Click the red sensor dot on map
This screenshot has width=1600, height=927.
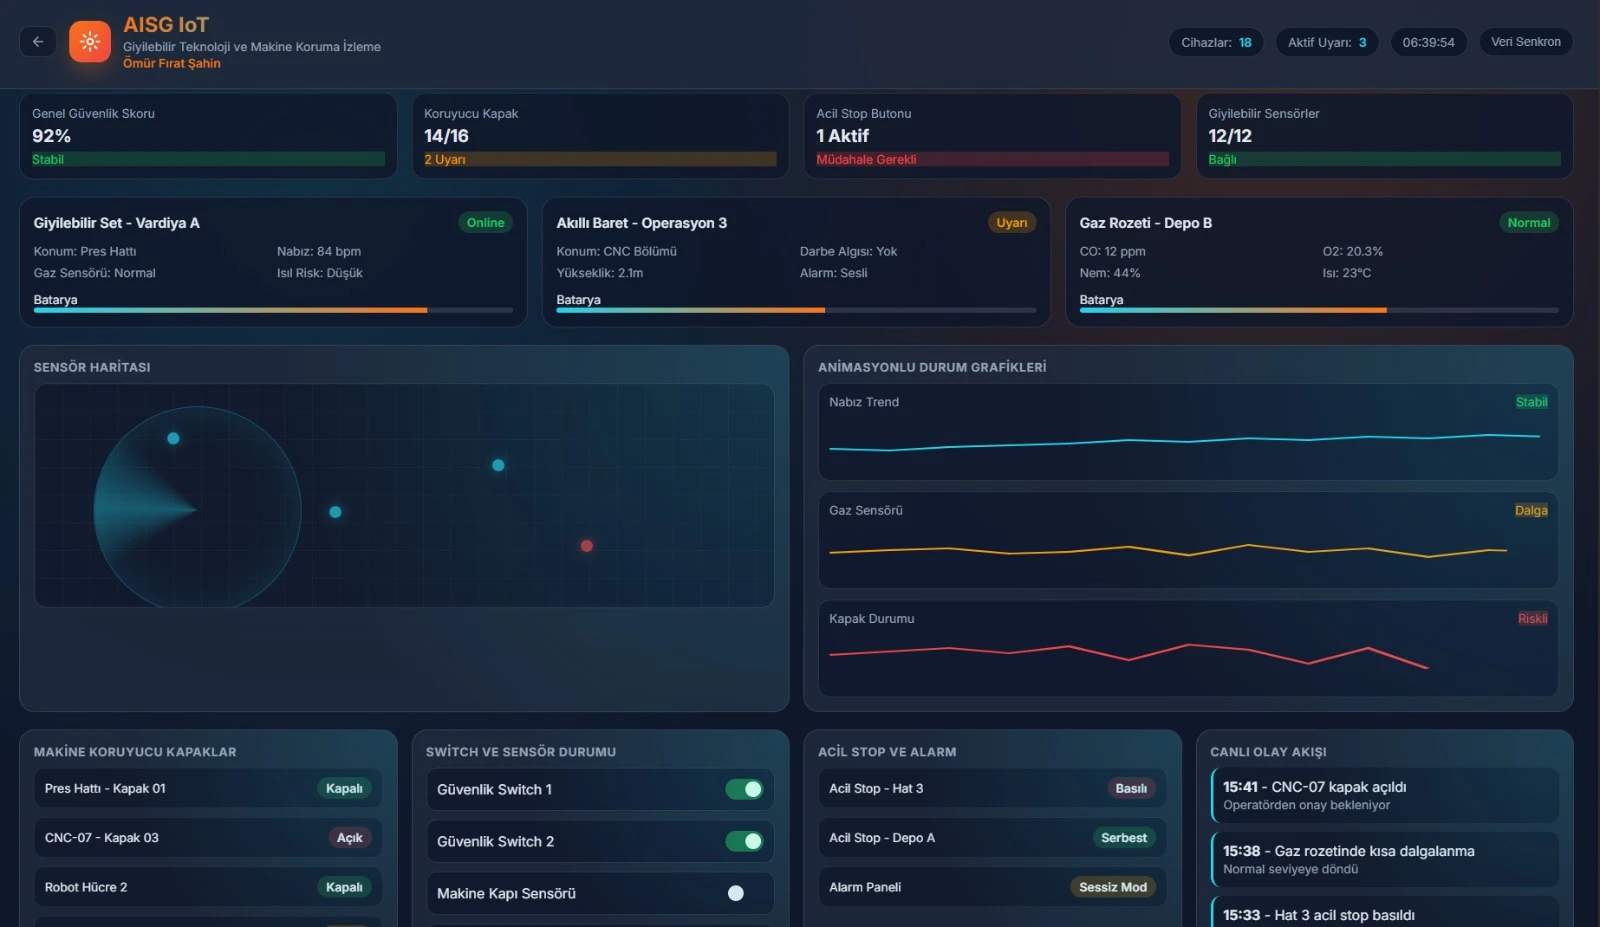pyautogui.click(x=587, y=546)
